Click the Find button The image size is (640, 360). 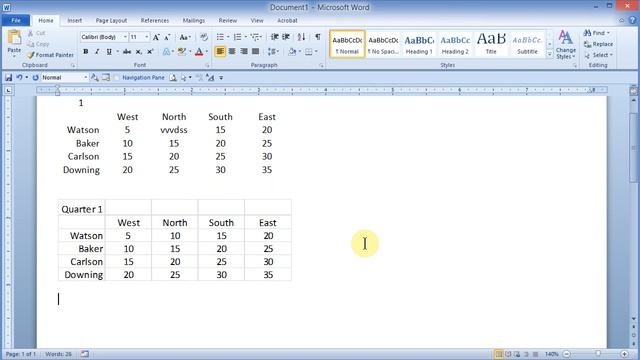(597, 33)
